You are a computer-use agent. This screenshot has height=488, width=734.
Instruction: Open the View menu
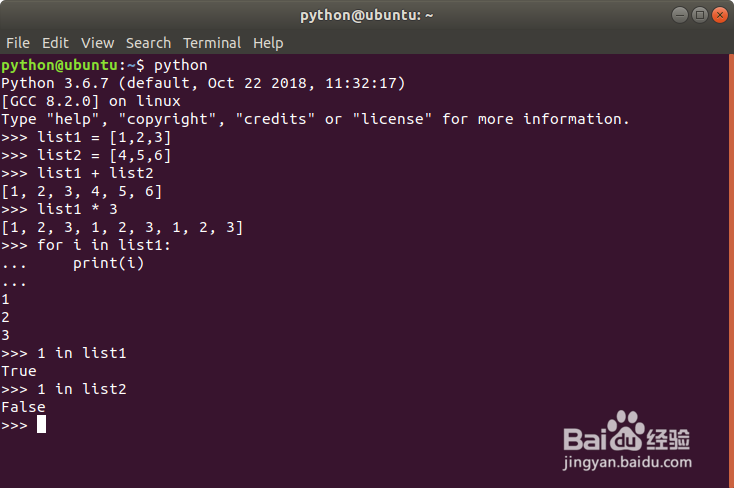coord(97,43)
